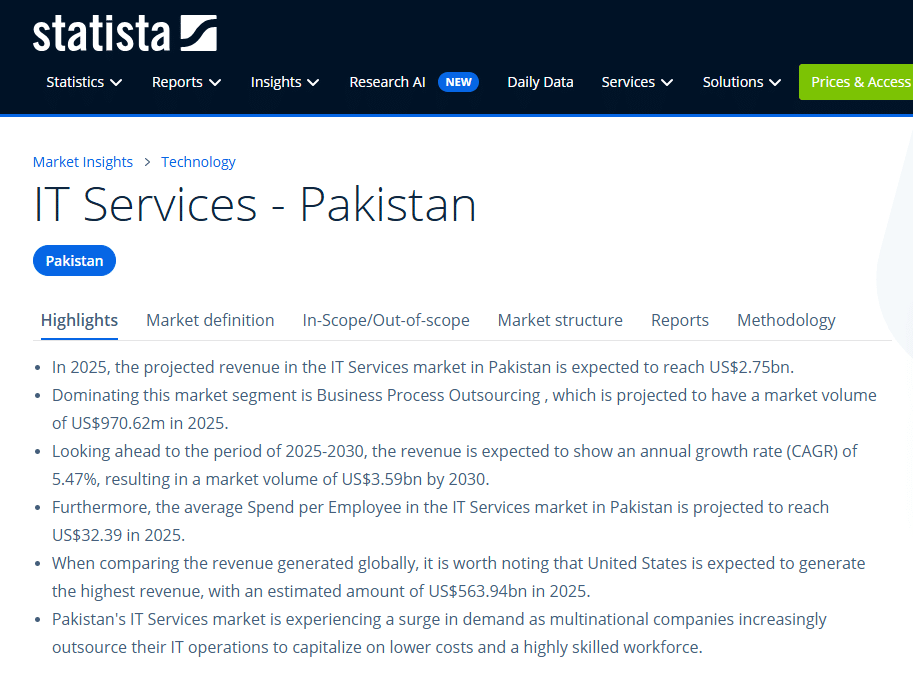Switch to the Market structure tab
913x675 pixels.
click(x=560, y=320)
